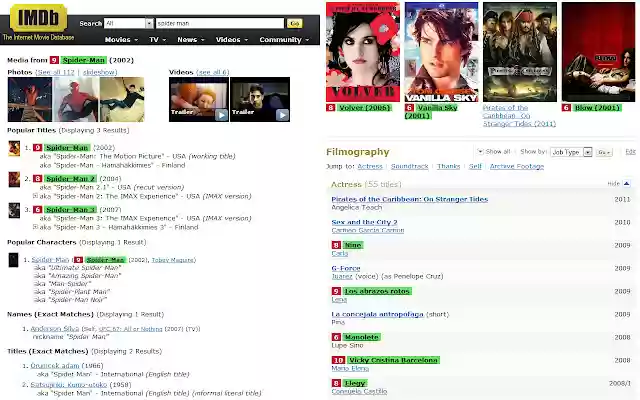Open Spider-Man 2 title link
Screen dimensions: 640x400
tap(70, 179)
